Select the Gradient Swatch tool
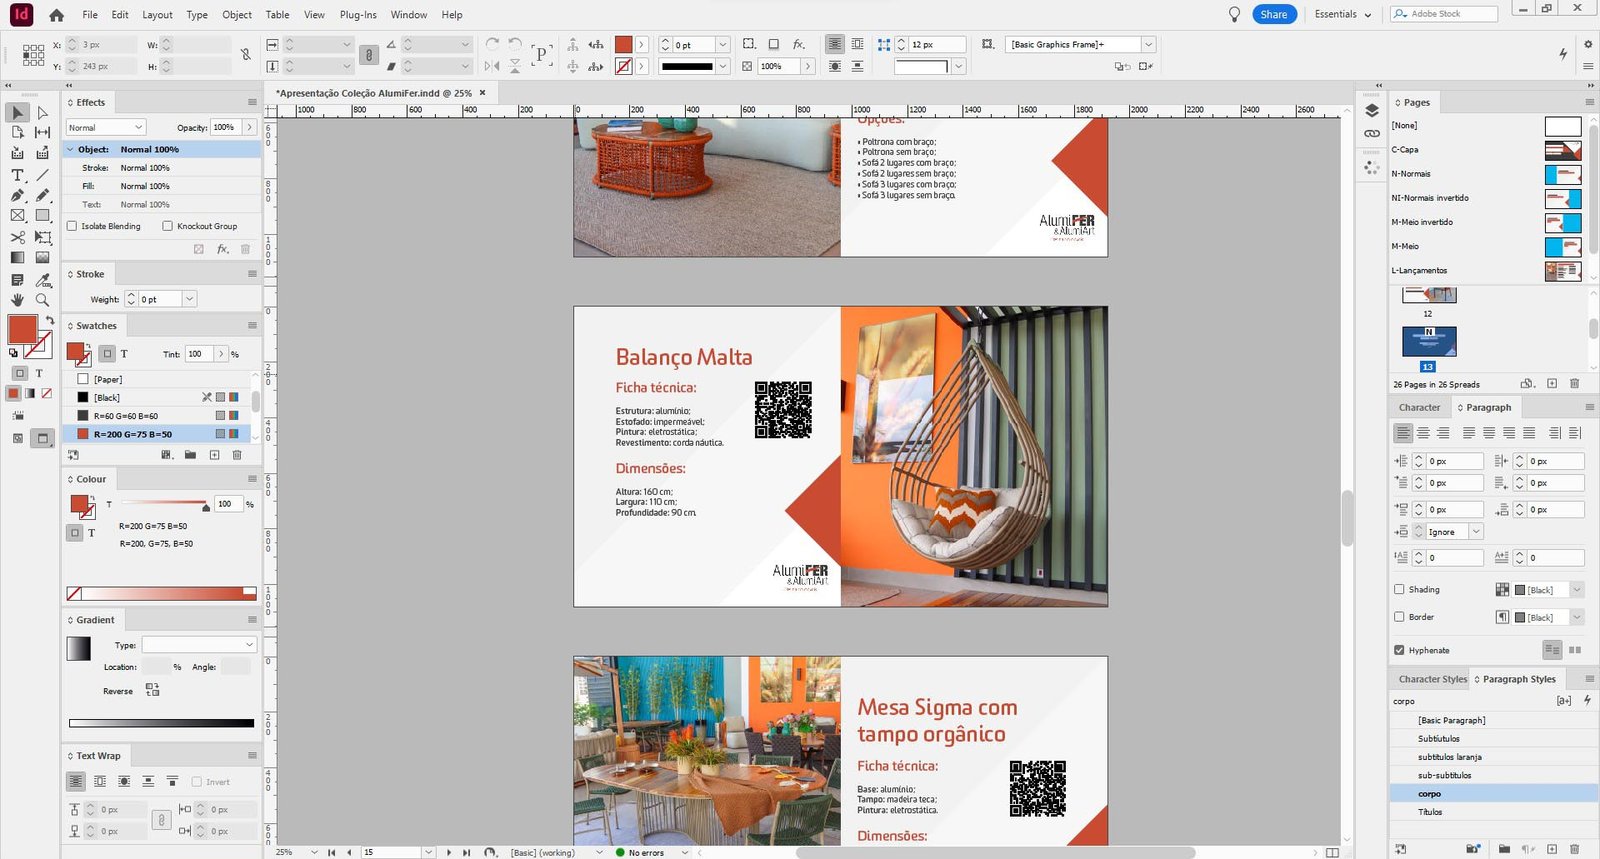 coord(18,257)
